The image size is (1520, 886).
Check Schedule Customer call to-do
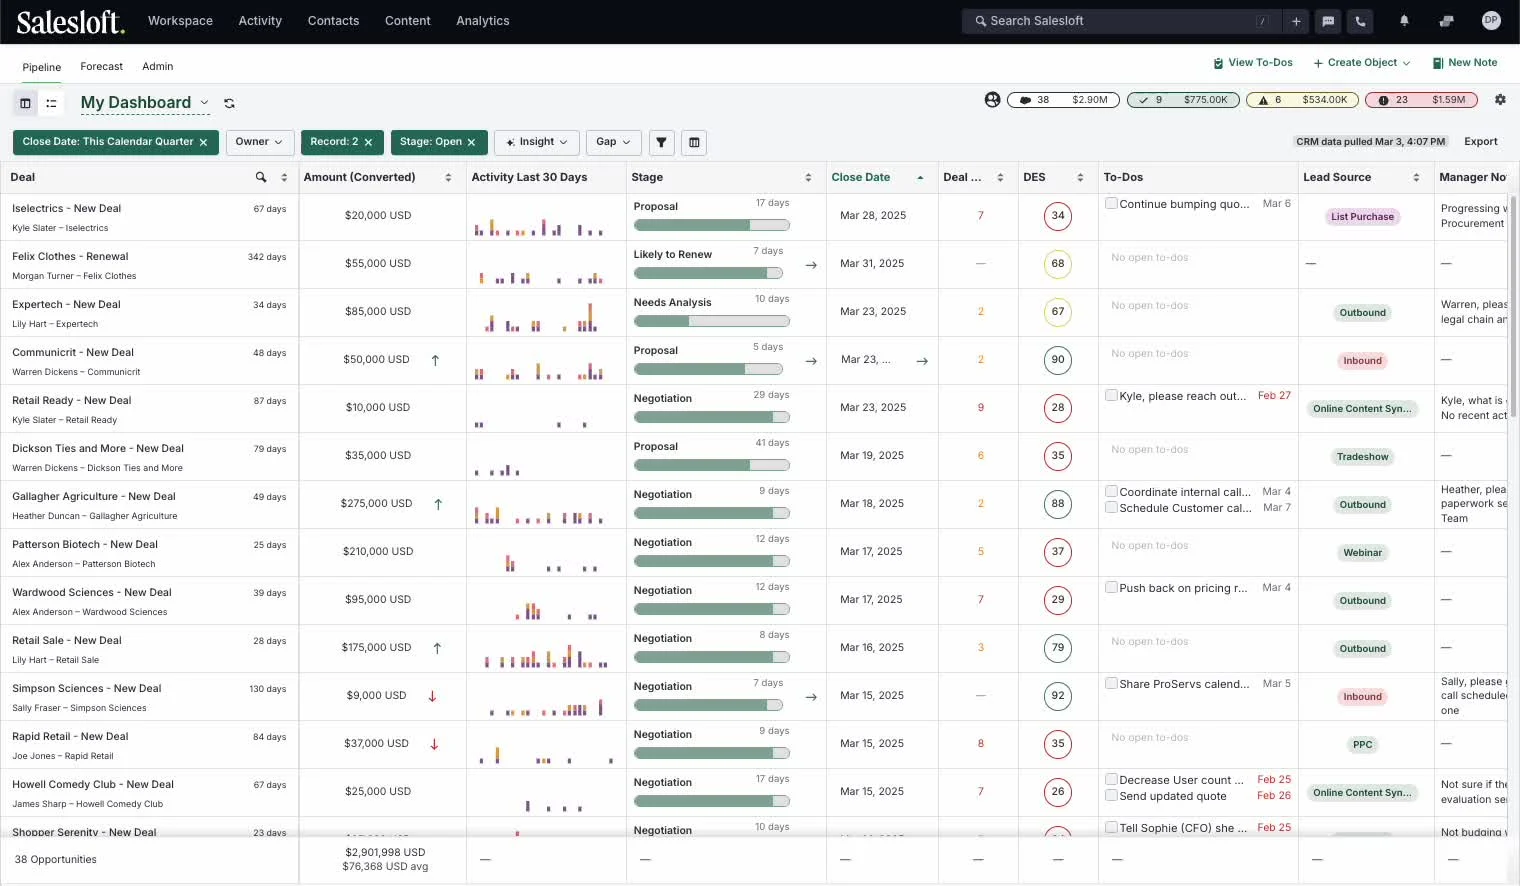1111,507
